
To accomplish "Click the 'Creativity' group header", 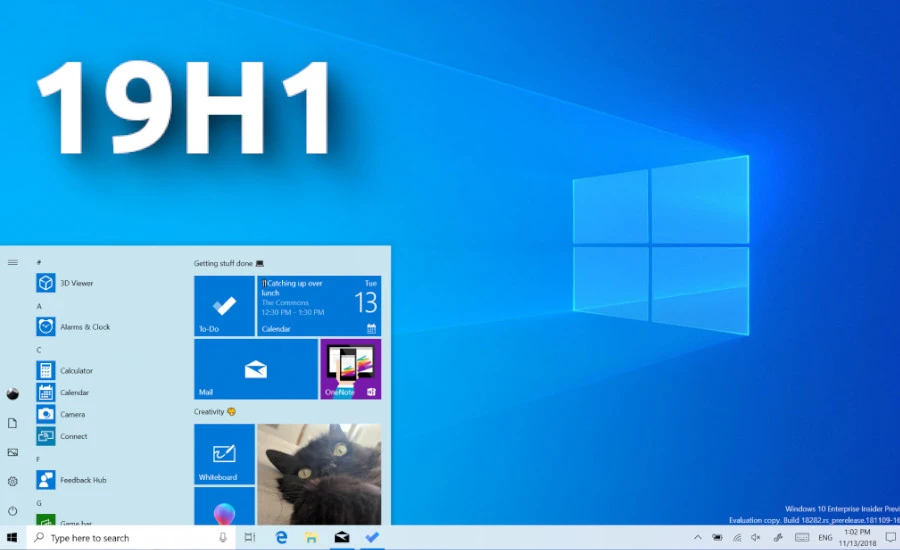I will [215, 412].
